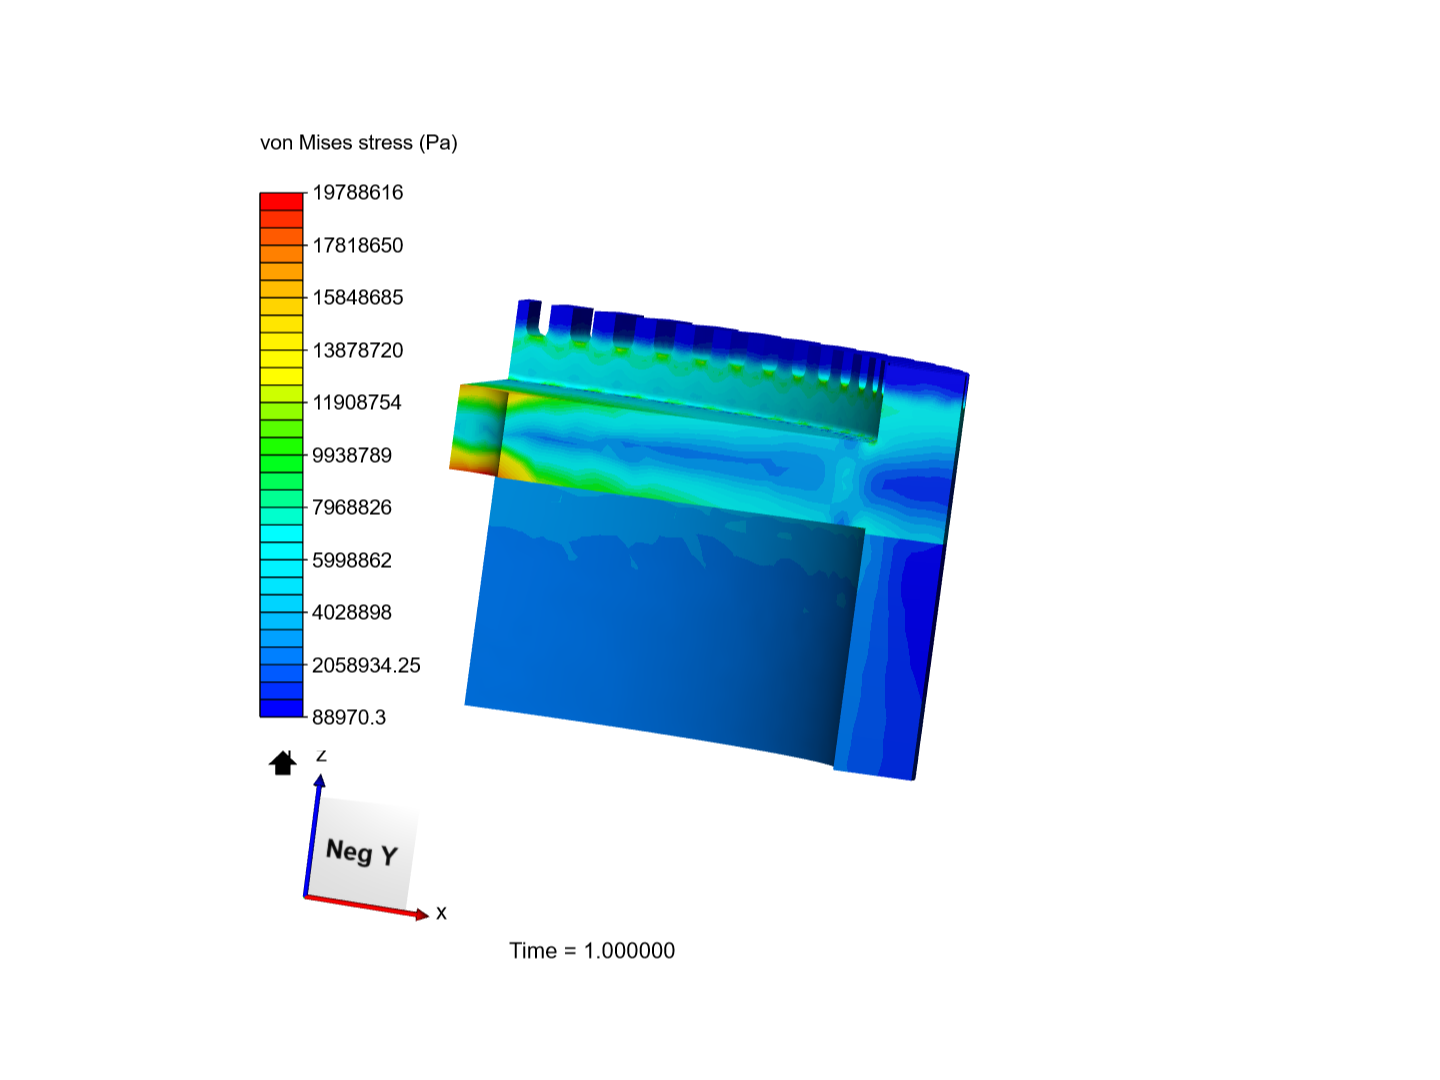Pick the red top band of legend
The image size is (1440, 1080).
click(281, 201)
